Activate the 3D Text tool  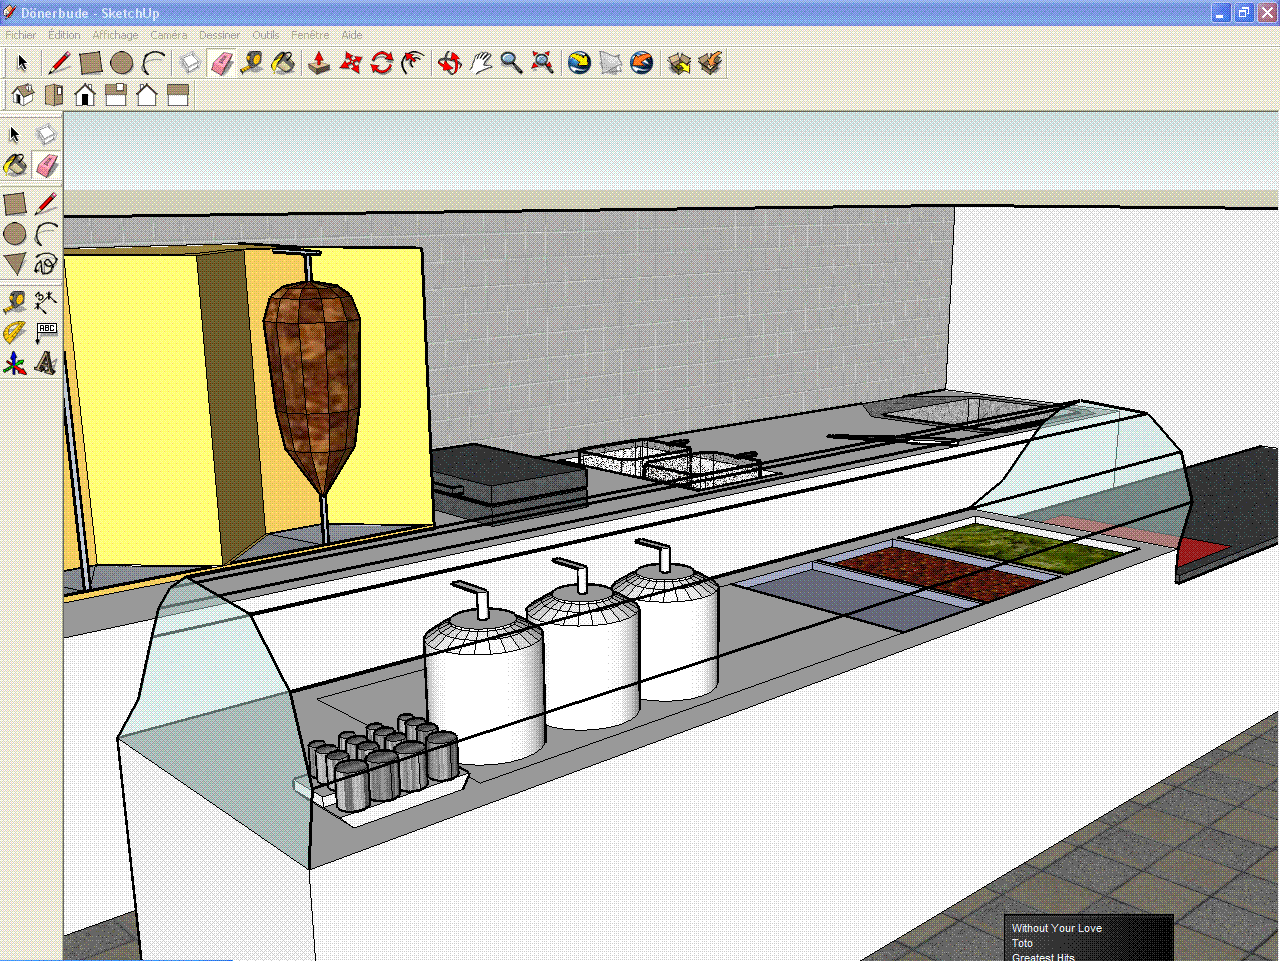point(46,363)
